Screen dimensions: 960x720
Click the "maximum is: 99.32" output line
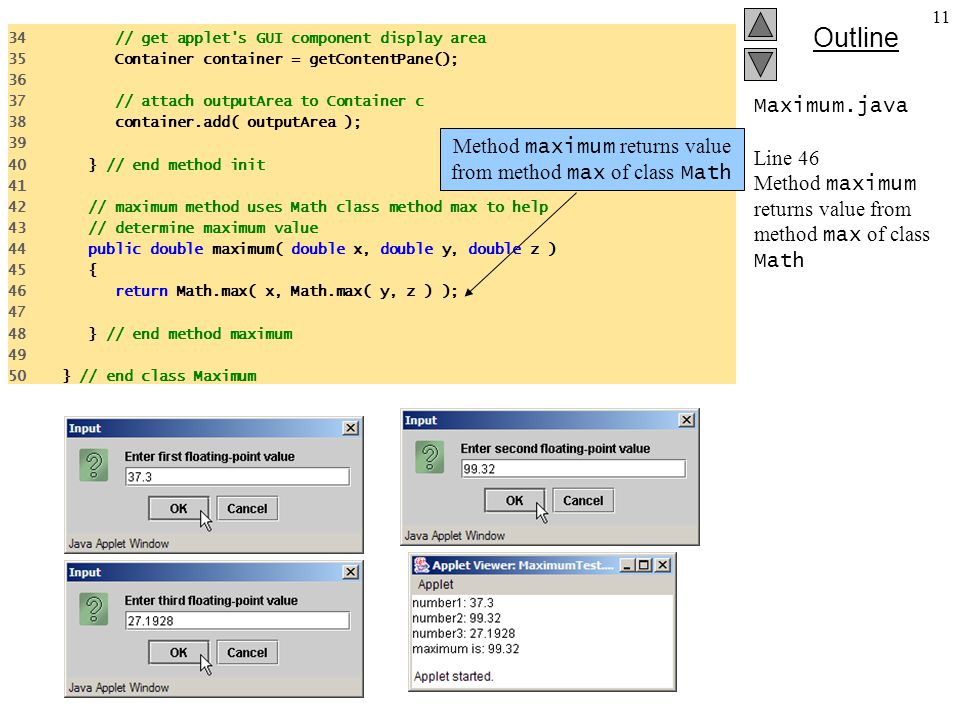pyautogui.click(x=466, y=648)
